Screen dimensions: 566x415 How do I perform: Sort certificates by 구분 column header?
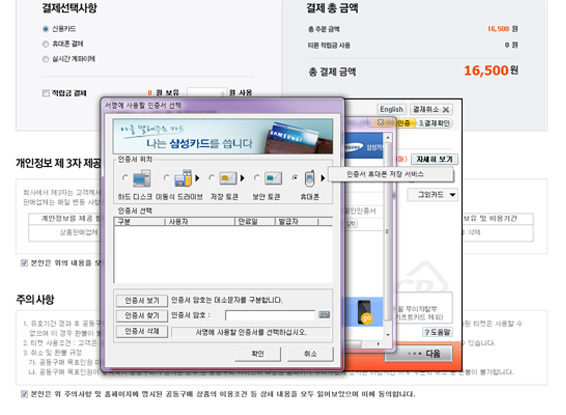[140, 222]
